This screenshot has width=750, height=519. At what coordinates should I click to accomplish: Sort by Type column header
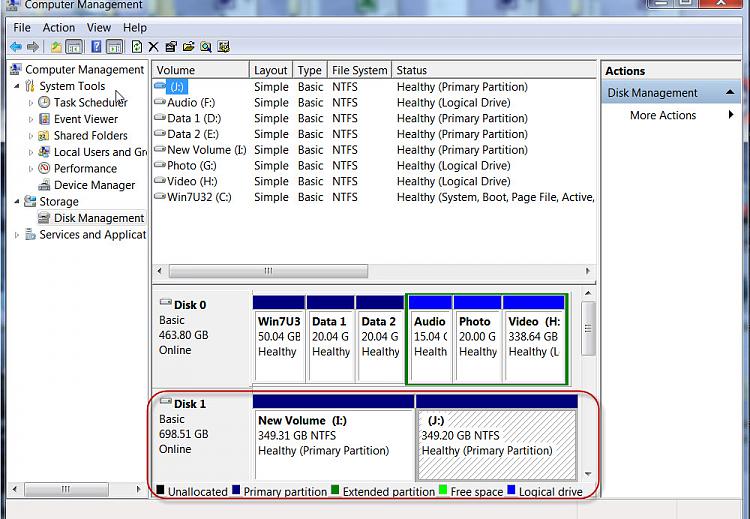pyautogui.click(x=310, y=70)
